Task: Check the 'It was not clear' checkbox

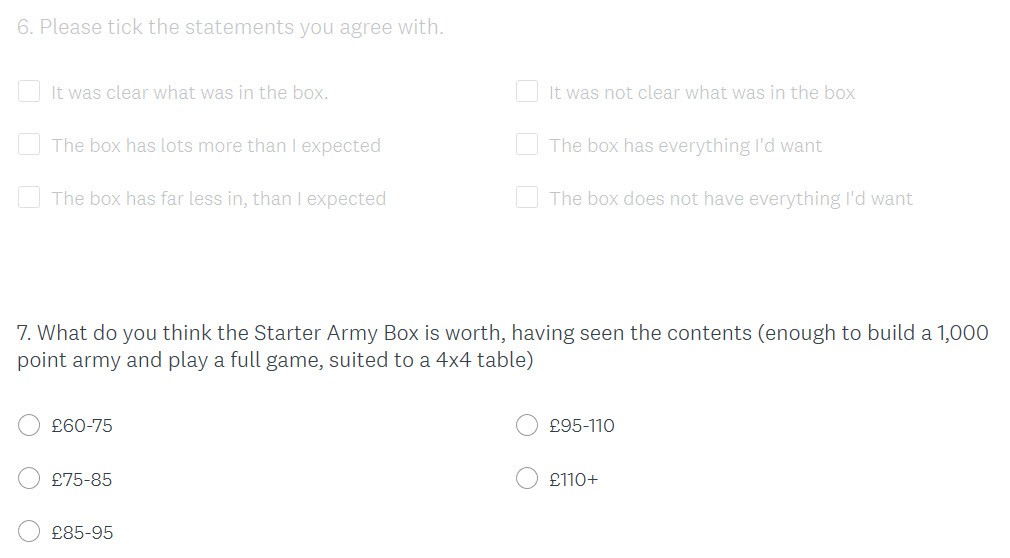Action: coord(527,92)
